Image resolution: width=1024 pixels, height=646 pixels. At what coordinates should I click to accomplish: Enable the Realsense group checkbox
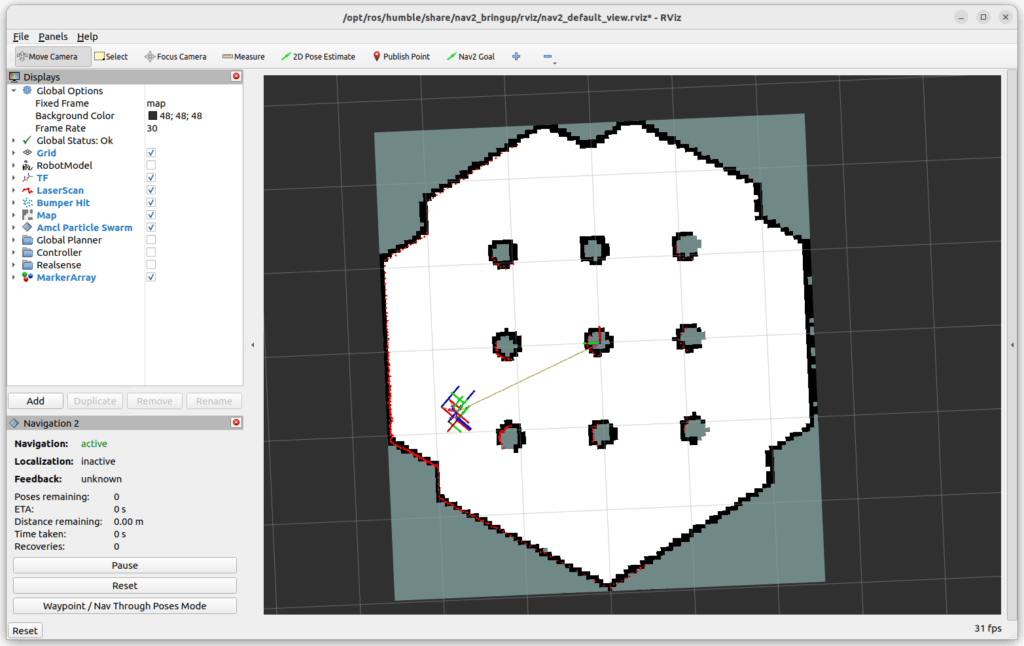point(151,265)
